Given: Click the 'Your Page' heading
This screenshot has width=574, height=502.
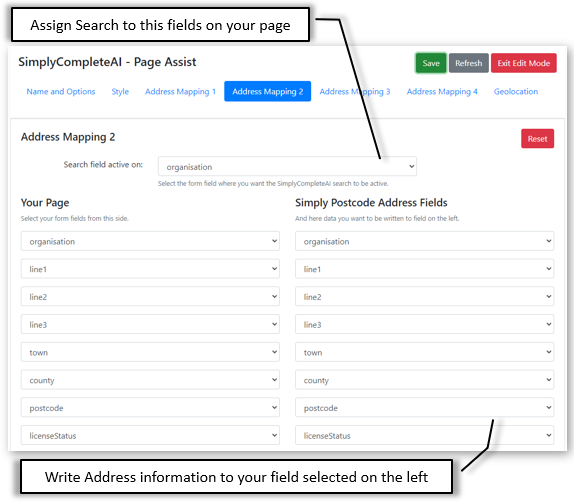Looking at the screenshot, I should [45, 203].
